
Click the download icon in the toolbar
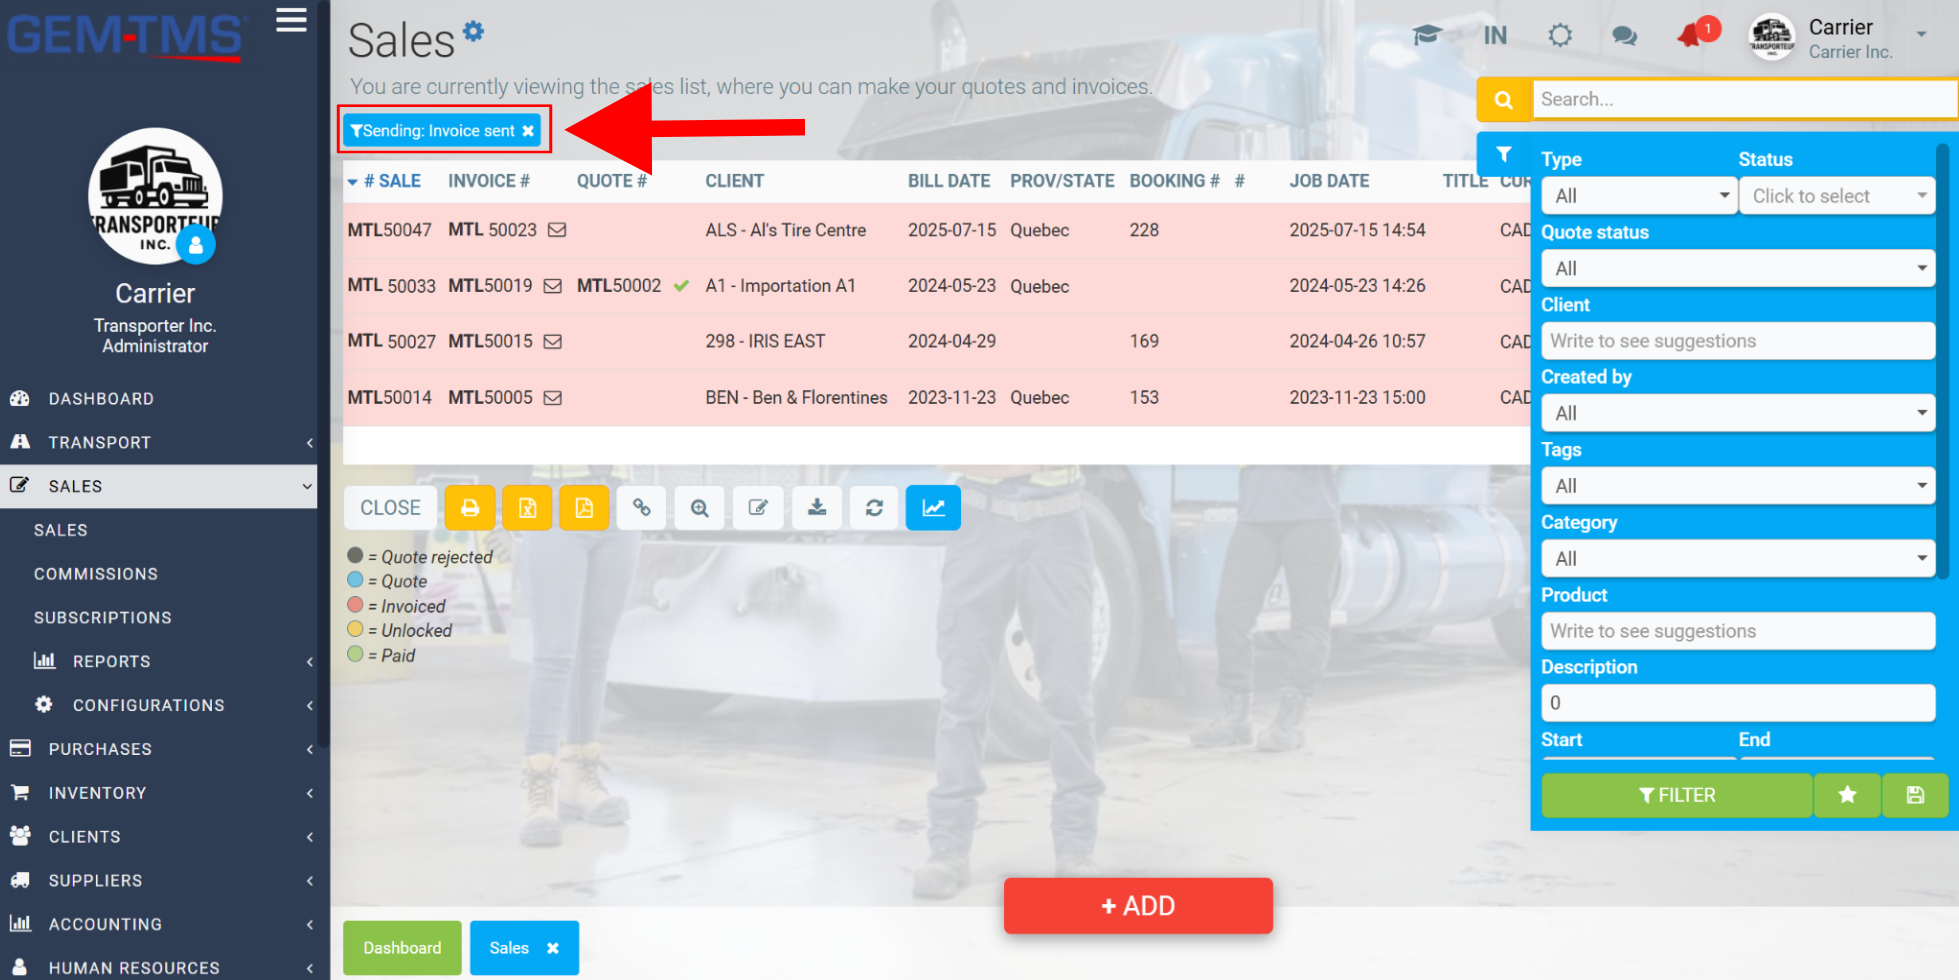point(817,508)
